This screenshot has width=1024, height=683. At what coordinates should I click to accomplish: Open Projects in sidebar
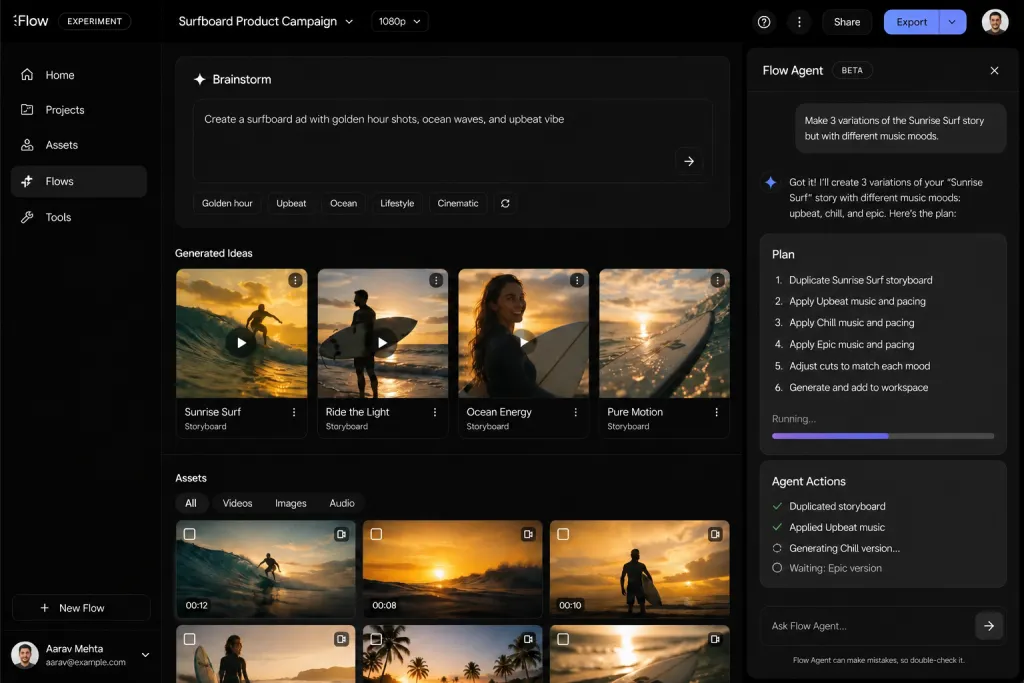point(78,110)
